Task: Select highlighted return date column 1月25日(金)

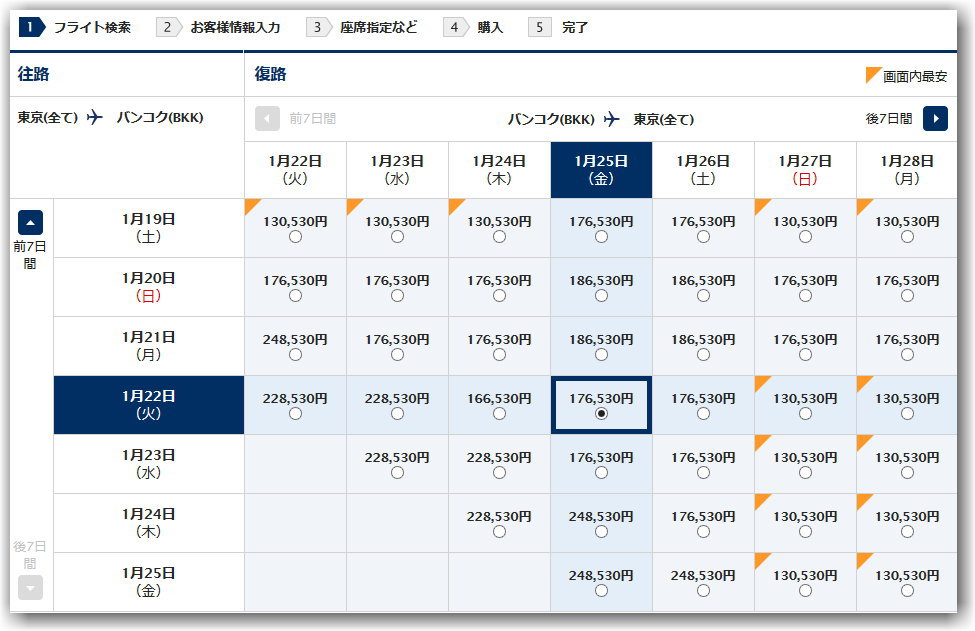Action: (601, 170)
